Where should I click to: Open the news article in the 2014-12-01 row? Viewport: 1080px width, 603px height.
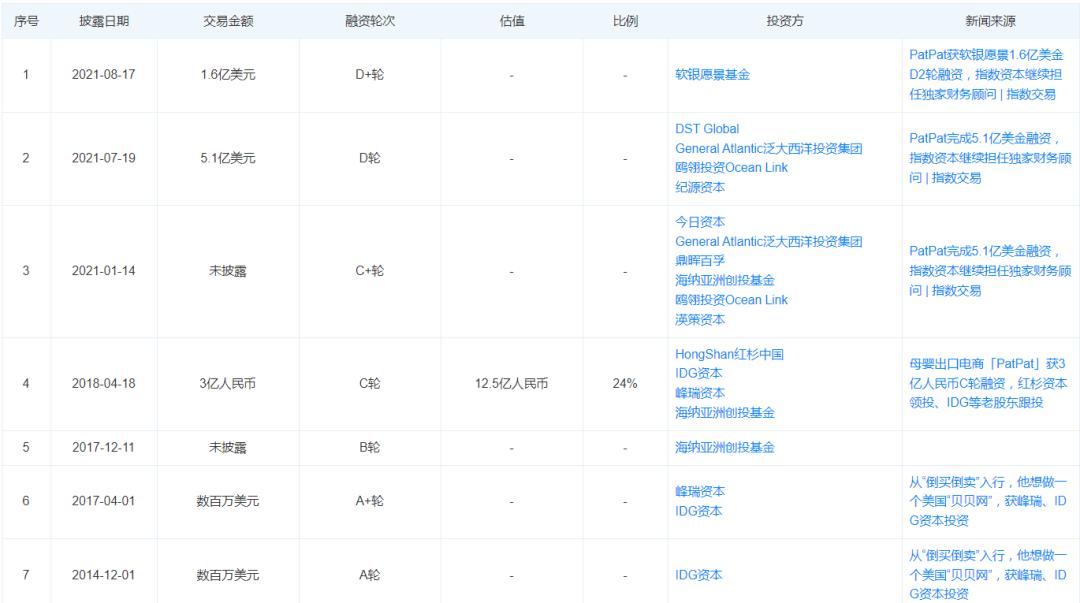[986, 574]
